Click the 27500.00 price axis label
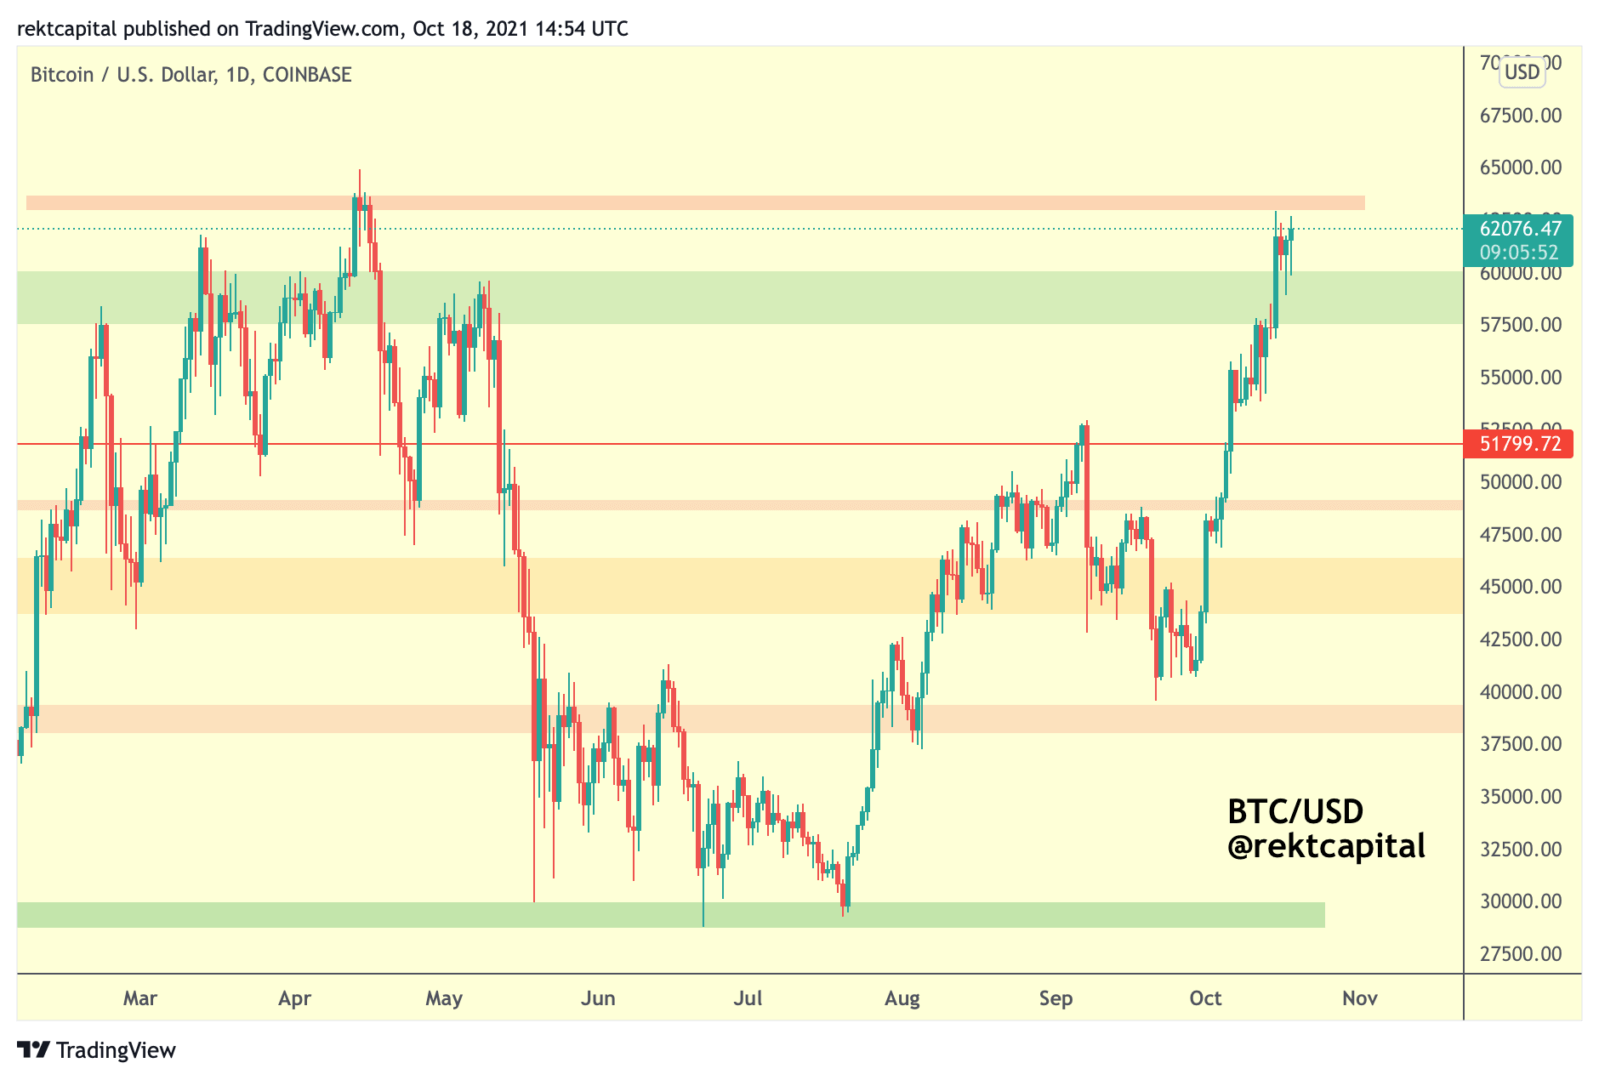This screenshot has height=1080, width=1599. coord(1520,953)
